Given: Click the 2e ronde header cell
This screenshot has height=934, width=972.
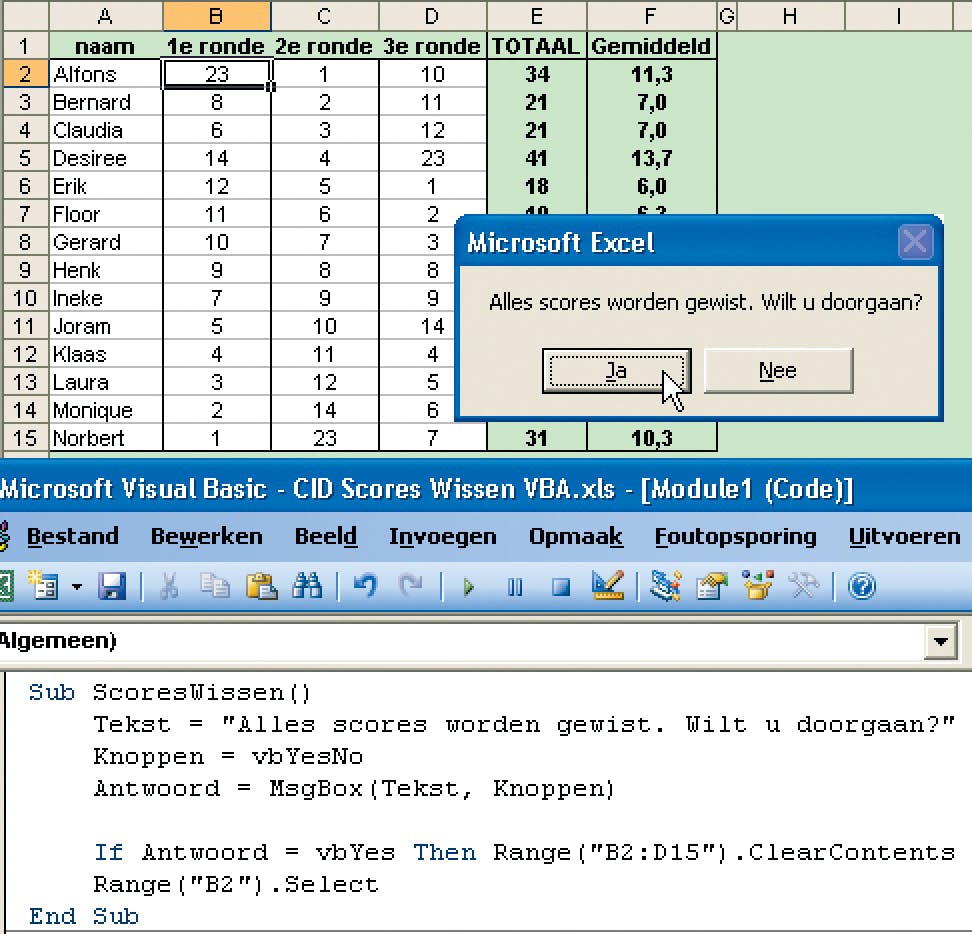Looking at the screenshot, I should click(x=324, y=46).
